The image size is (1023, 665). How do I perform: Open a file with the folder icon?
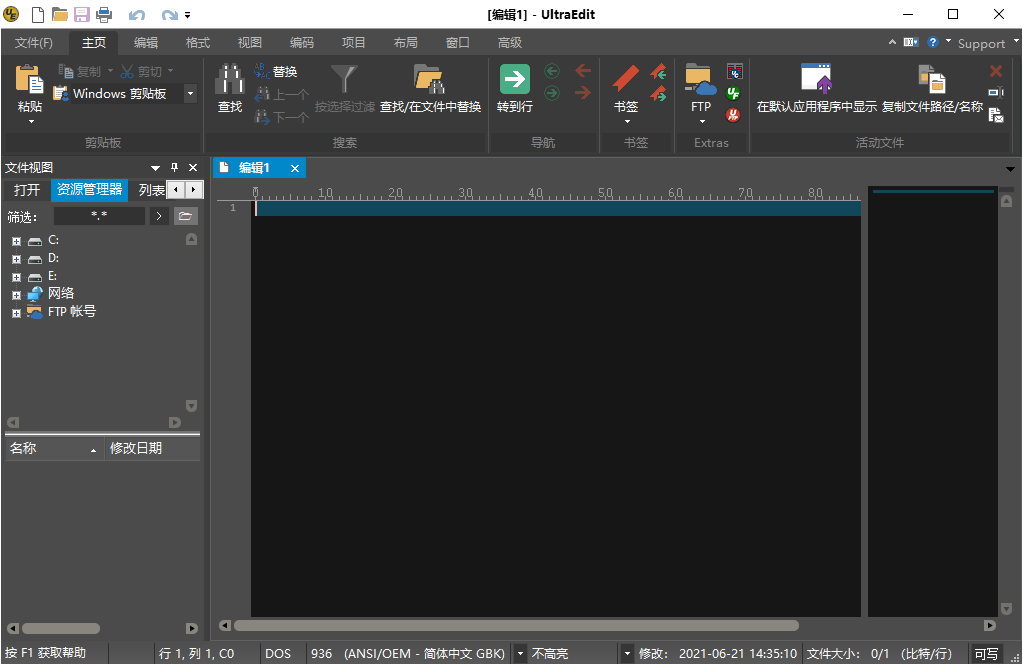(x=60, y=14)
